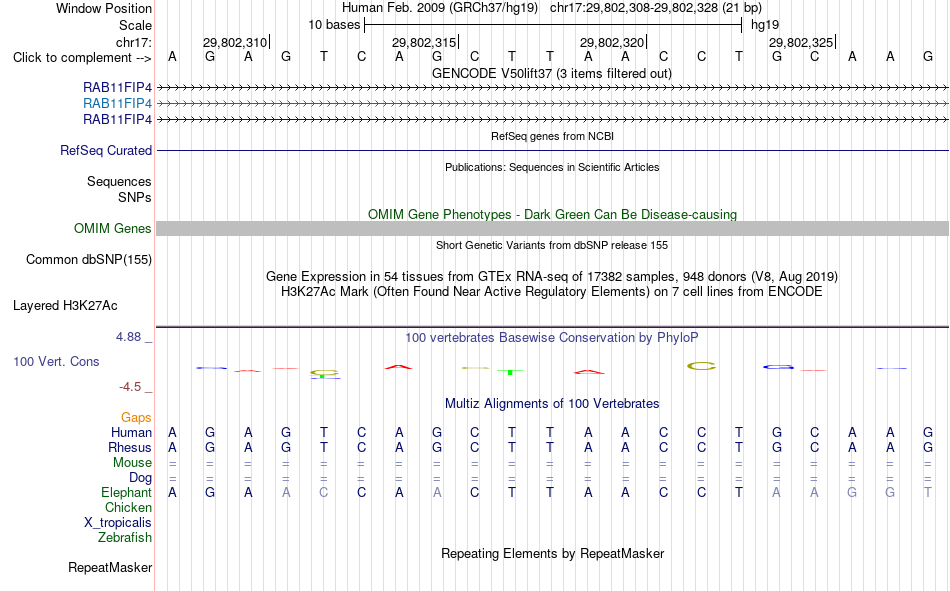The height and width of the screenshot is (591, 950).
Task: Select the Scale track label
Action: (135, 25)
